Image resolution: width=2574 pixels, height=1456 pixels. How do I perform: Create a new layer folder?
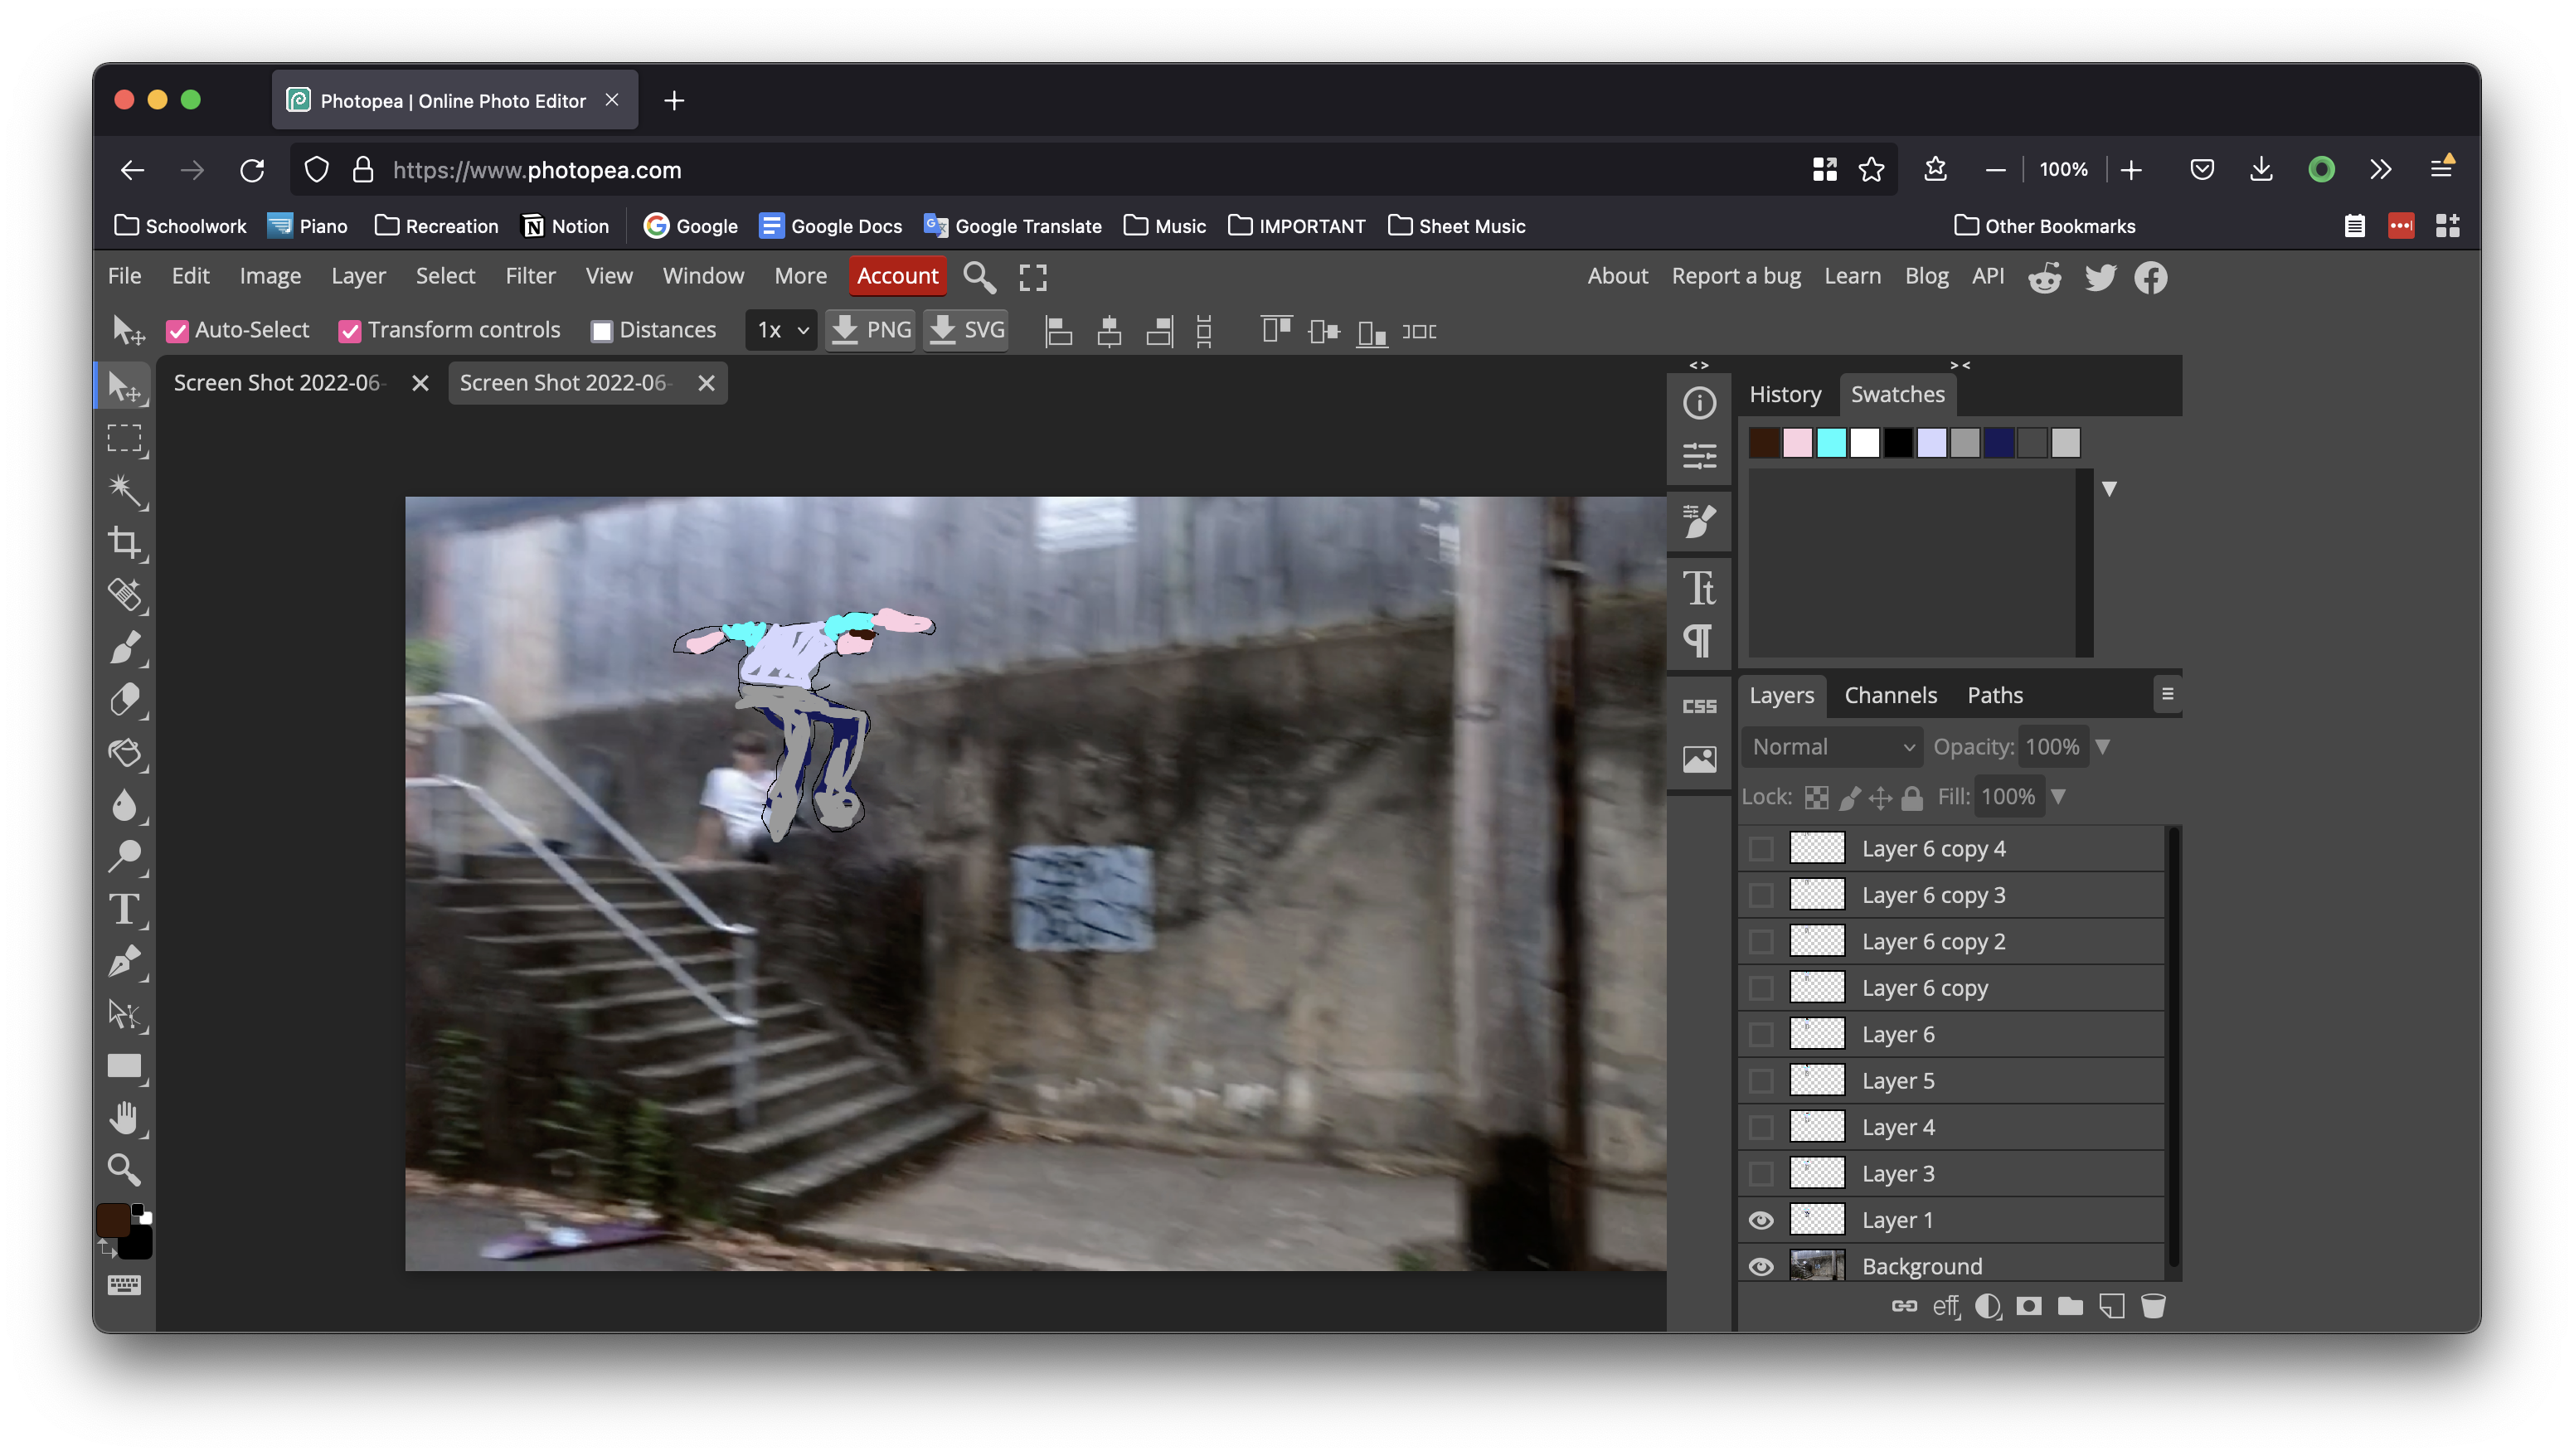[x=2070, y=1306]
